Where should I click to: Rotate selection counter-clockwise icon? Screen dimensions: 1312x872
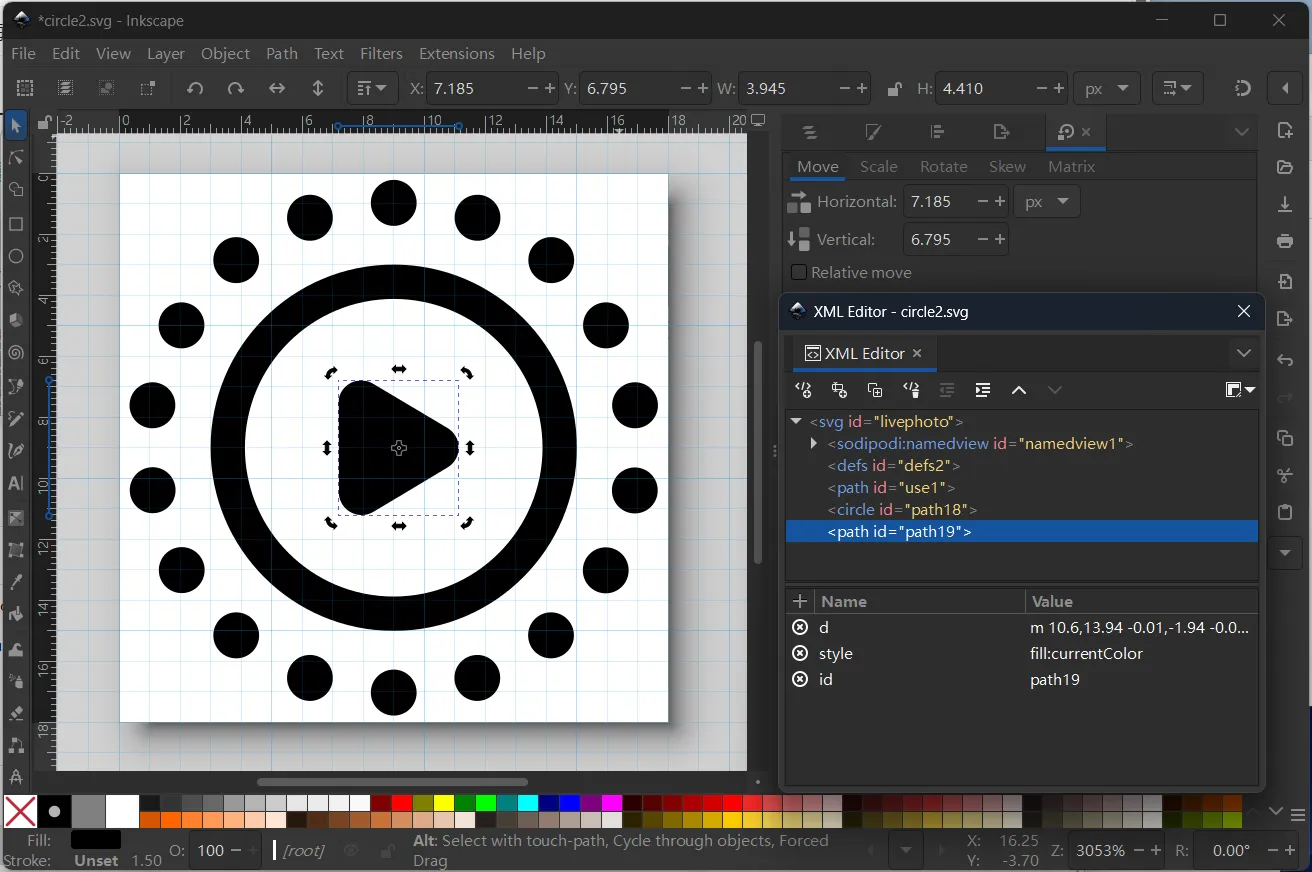click(195, 88)
